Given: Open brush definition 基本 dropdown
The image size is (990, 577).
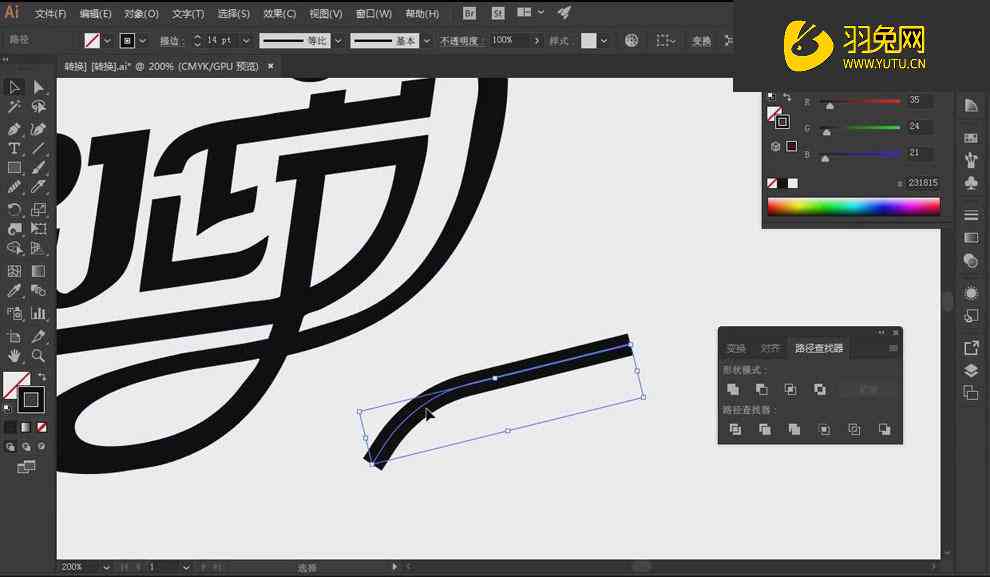Looking at the screenshot, I should pyautogui.click(x=427, y=40).
